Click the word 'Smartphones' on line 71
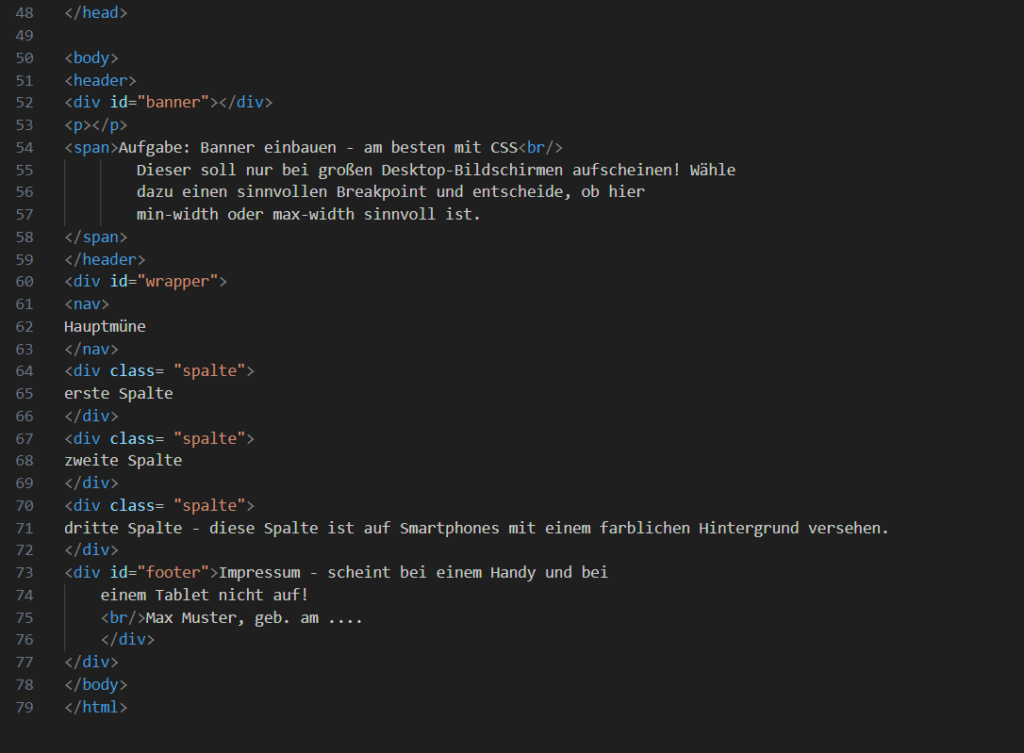Screen dimensions: 1024x753 tap(448, 528)
